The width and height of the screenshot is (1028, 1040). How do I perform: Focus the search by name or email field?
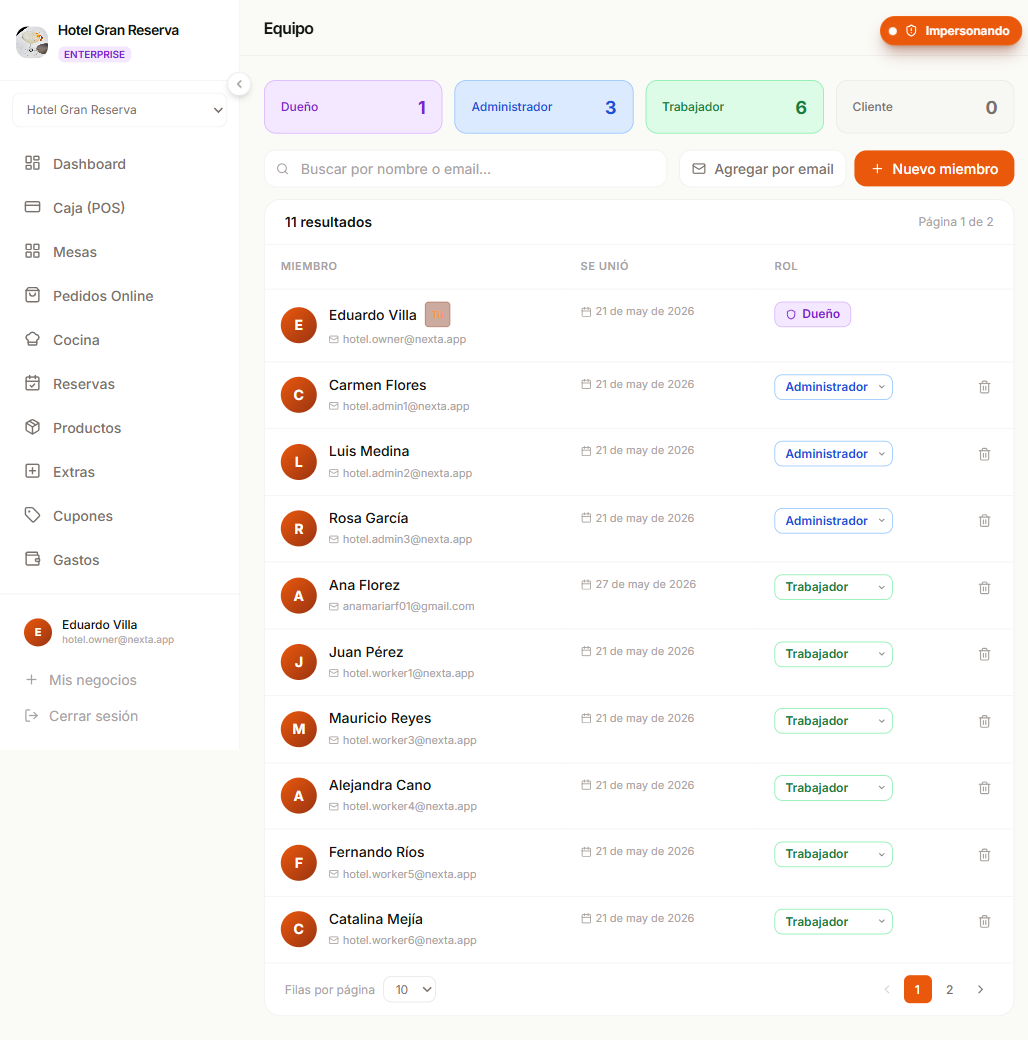[466, 168]
